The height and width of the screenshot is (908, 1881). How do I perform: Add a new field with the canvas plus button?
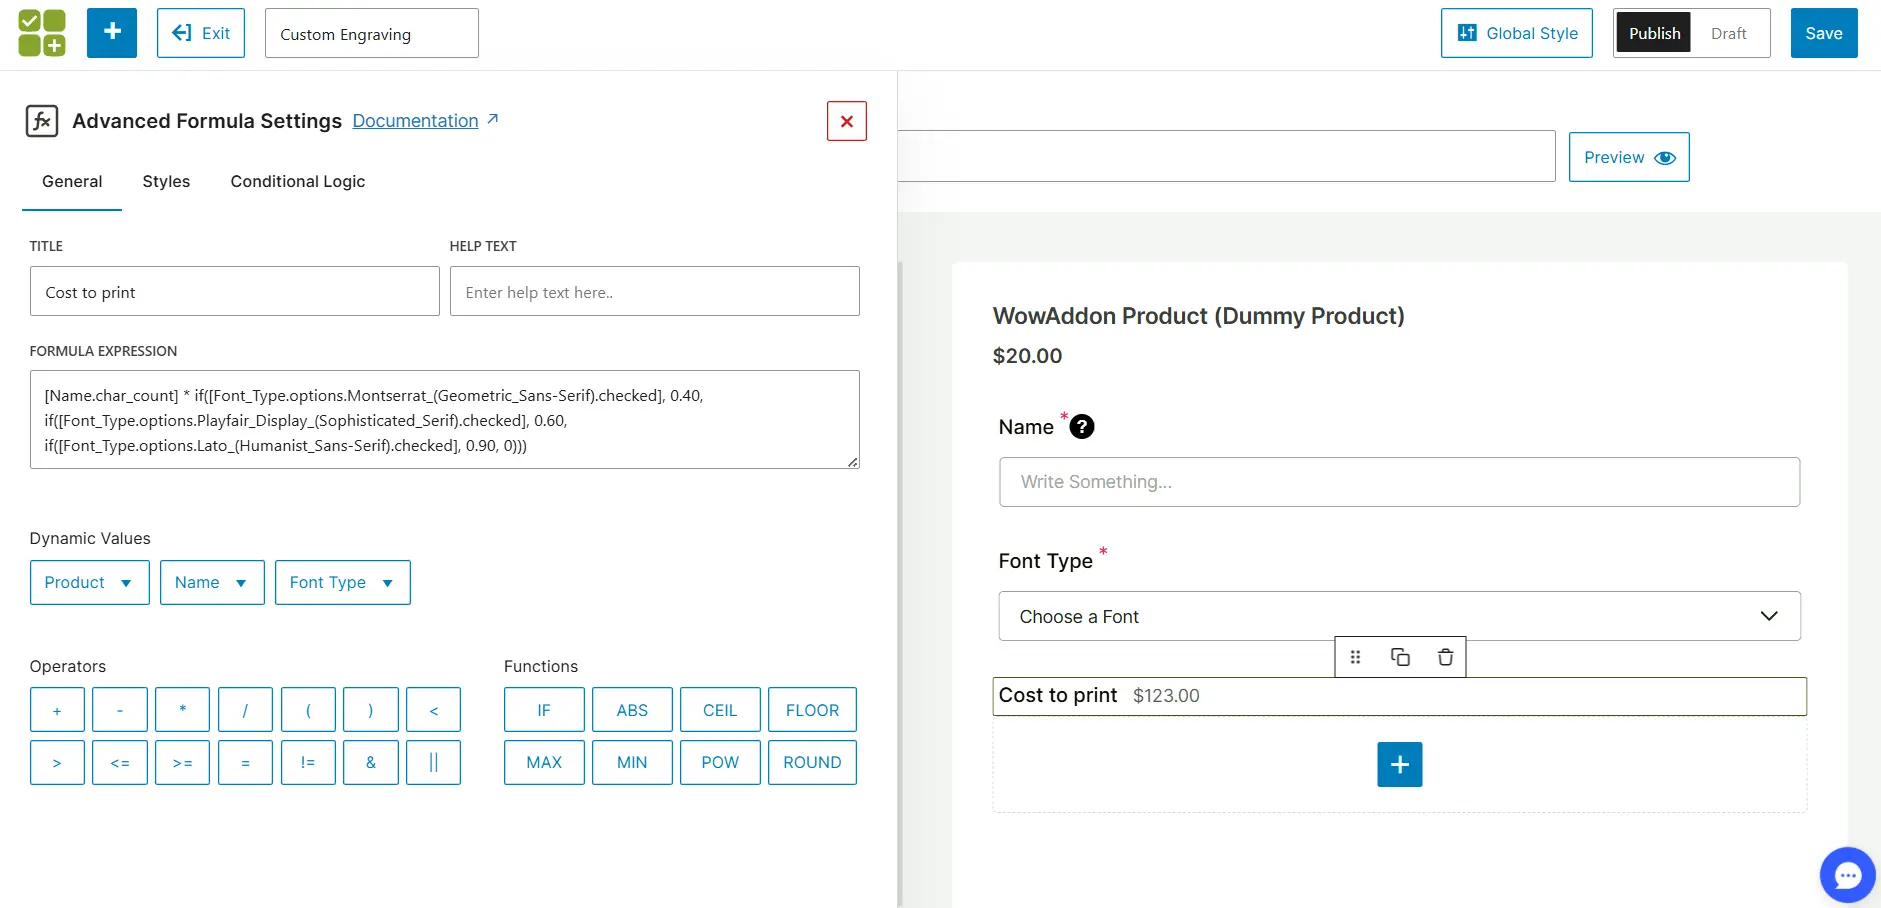pos(1399,765)
